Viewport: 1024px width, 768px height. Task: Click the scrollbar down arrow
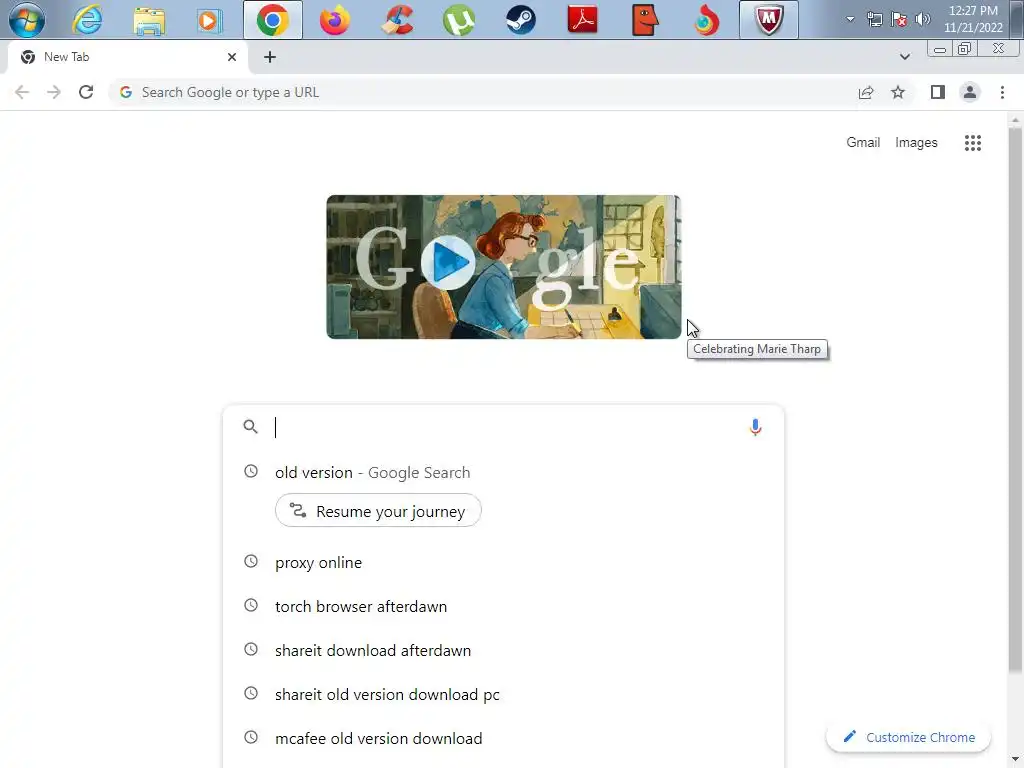[1015, 760]
